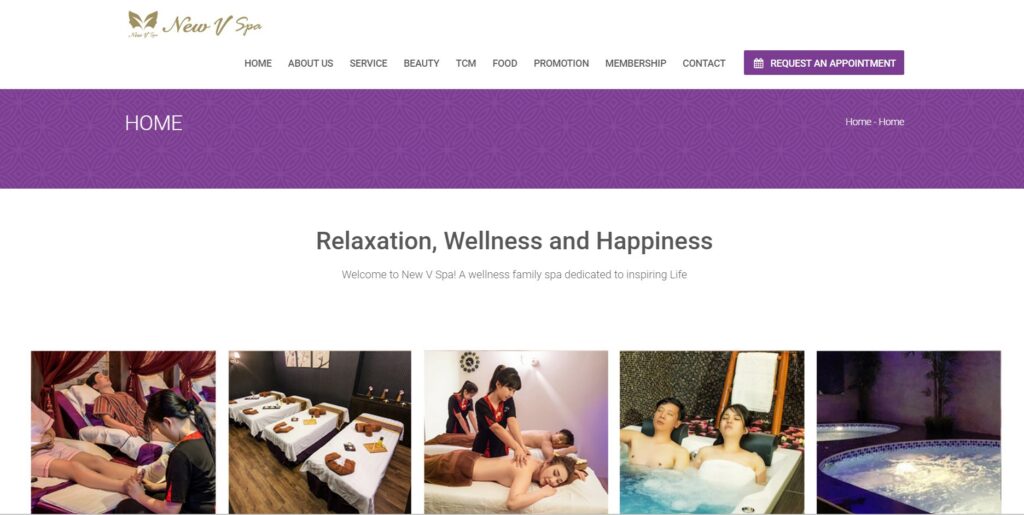Open the massage beds room photo
Image resolution: width=1024 pixels, height=515 pixels.
pos(320,432)
